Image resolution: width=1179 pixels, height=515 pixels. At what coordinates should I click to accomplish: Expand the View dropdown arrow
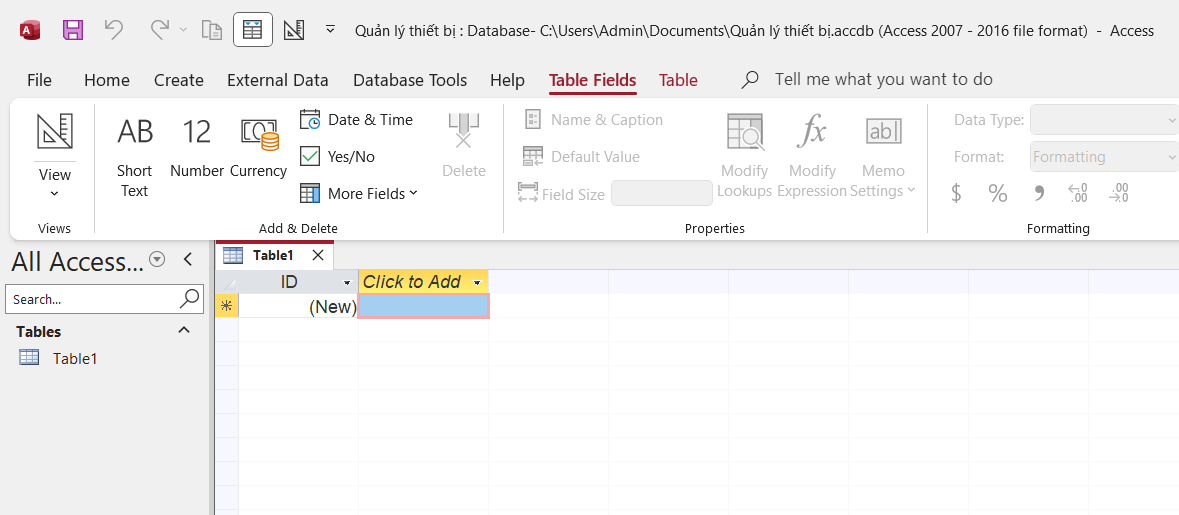coord(55,194)
